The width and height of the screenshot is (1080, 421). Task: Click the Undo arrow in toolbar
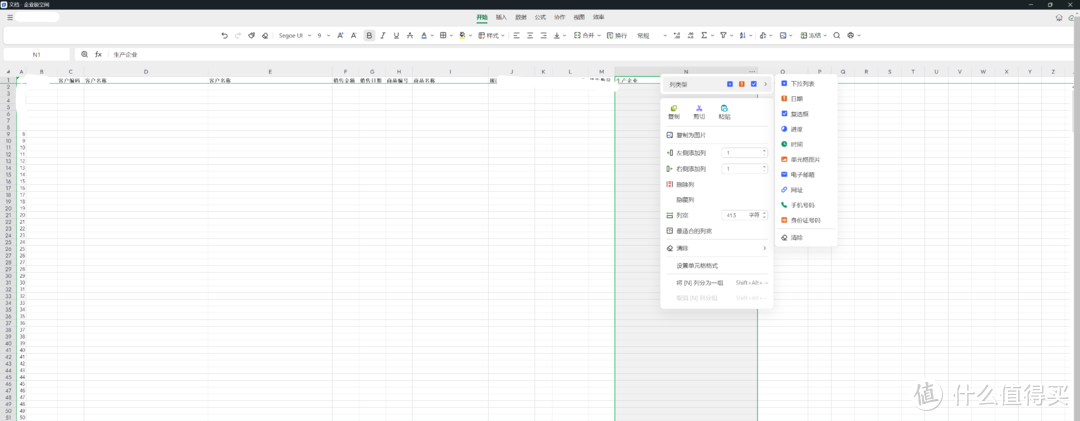coord(224,35)
